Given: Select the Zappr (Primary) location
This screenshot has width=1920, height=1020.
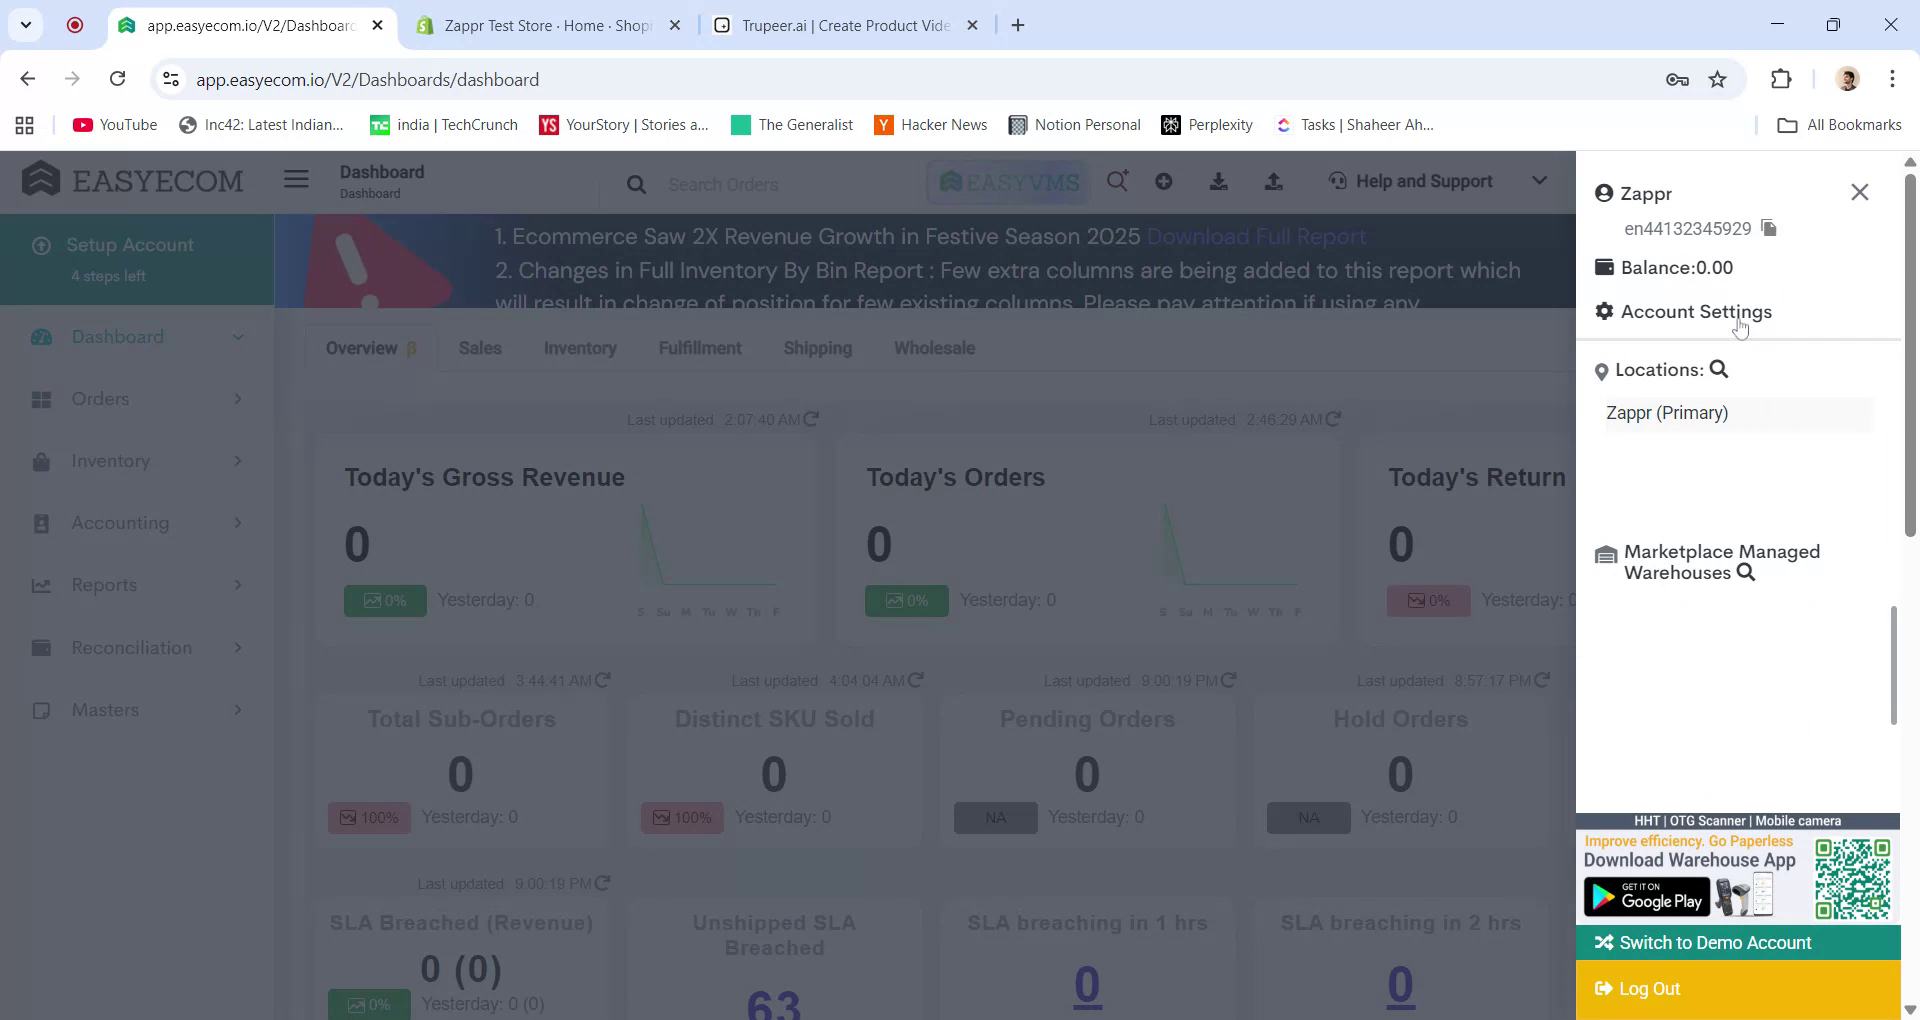Looking at the screenshot, I should coord(1667,412).
